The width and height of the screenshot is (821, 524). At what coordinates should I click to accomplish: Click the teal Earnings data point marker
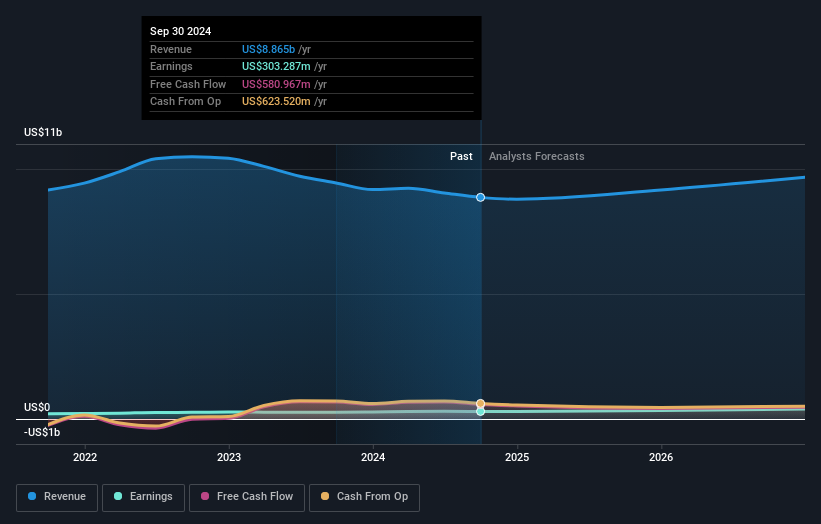(x=480, y=412)
